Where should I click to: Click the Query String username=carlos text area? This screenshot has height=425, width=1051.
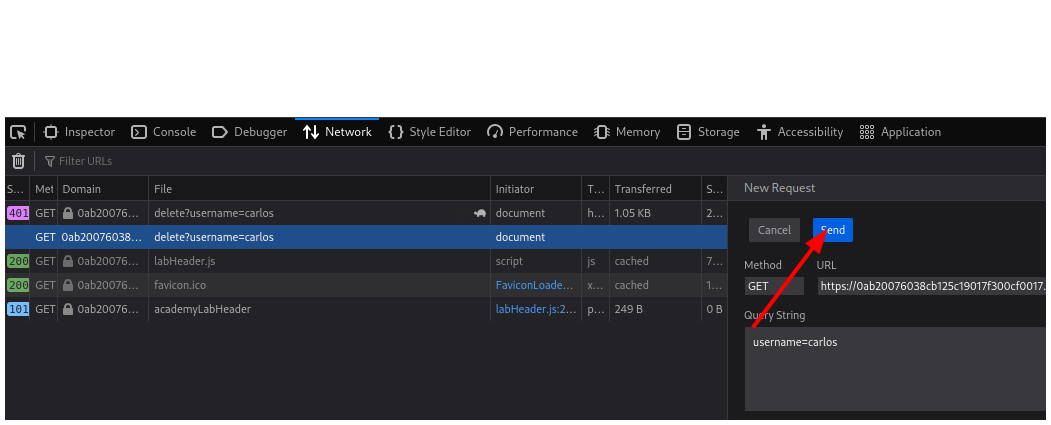click(x=895, y=368)
